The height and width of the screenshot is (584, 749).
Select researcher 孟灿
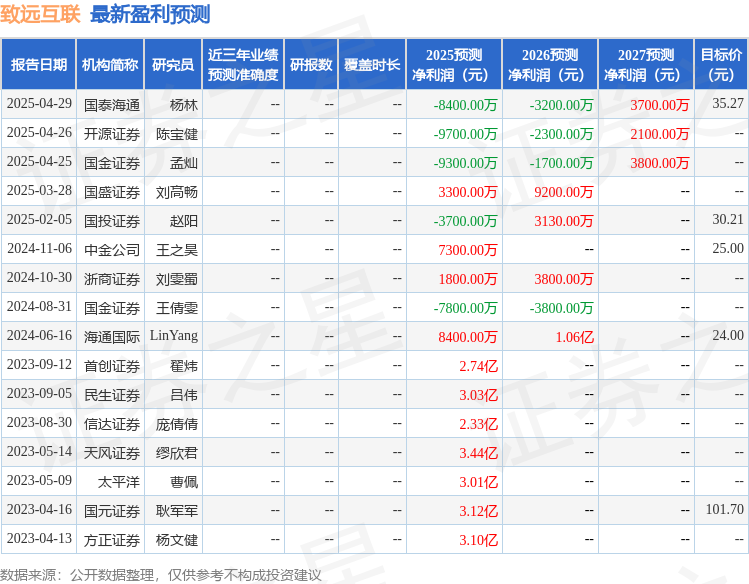click(183, 163)
